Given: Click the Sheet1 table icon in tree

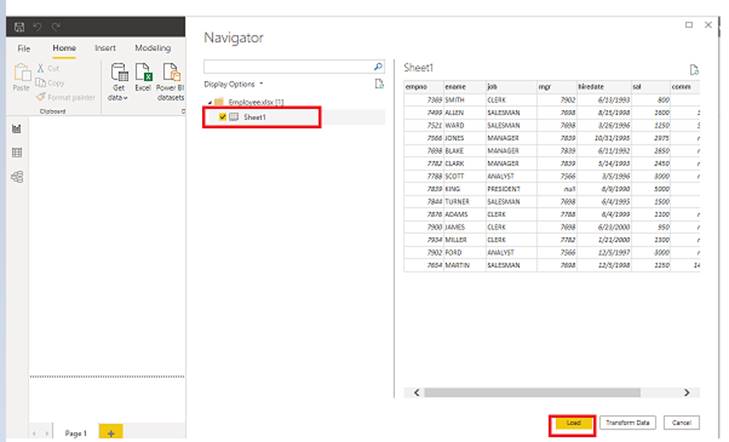Looking at the screenshot, I should (x=234, y=117).
